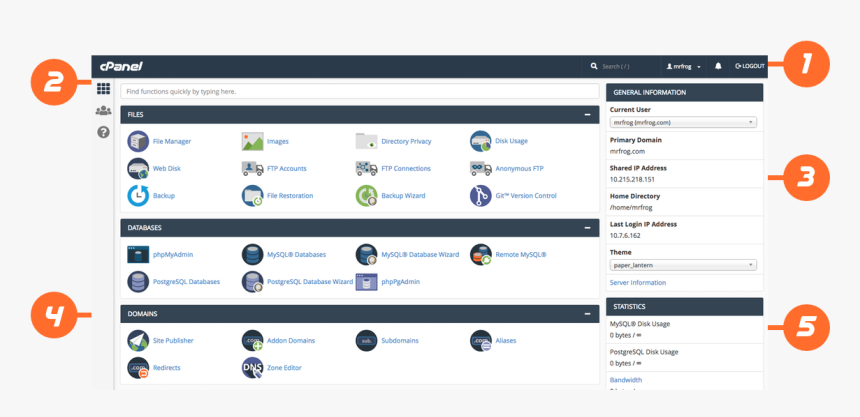This screenshot has height=417, width=860.
Task: Select the Home Directory /home/mrfrog text
Action: click(631, 207)
